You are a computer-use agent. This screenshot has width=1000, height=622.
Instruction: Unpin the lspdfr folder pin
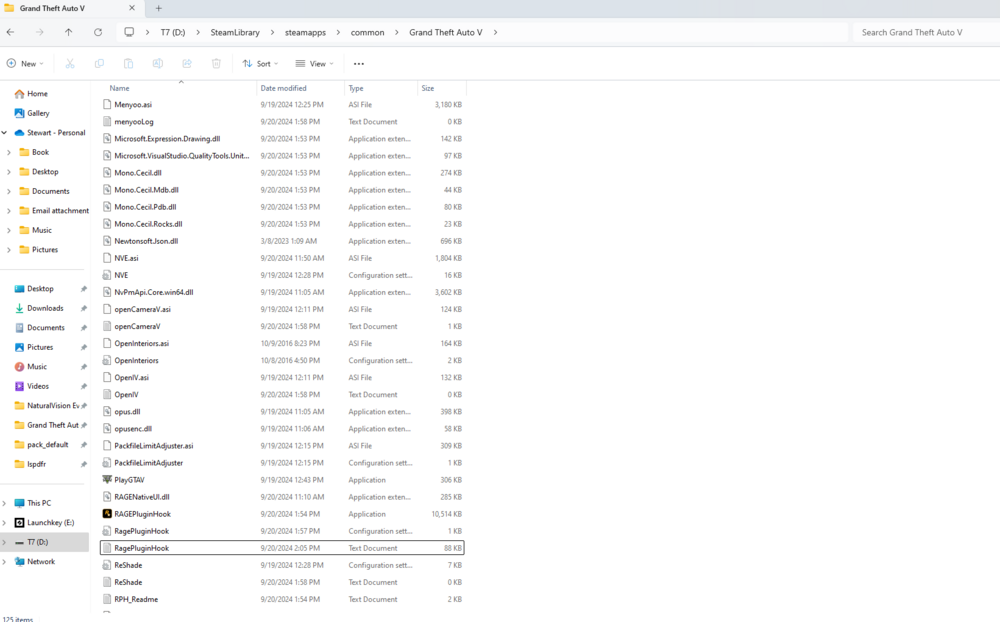(x=84, y=464)
